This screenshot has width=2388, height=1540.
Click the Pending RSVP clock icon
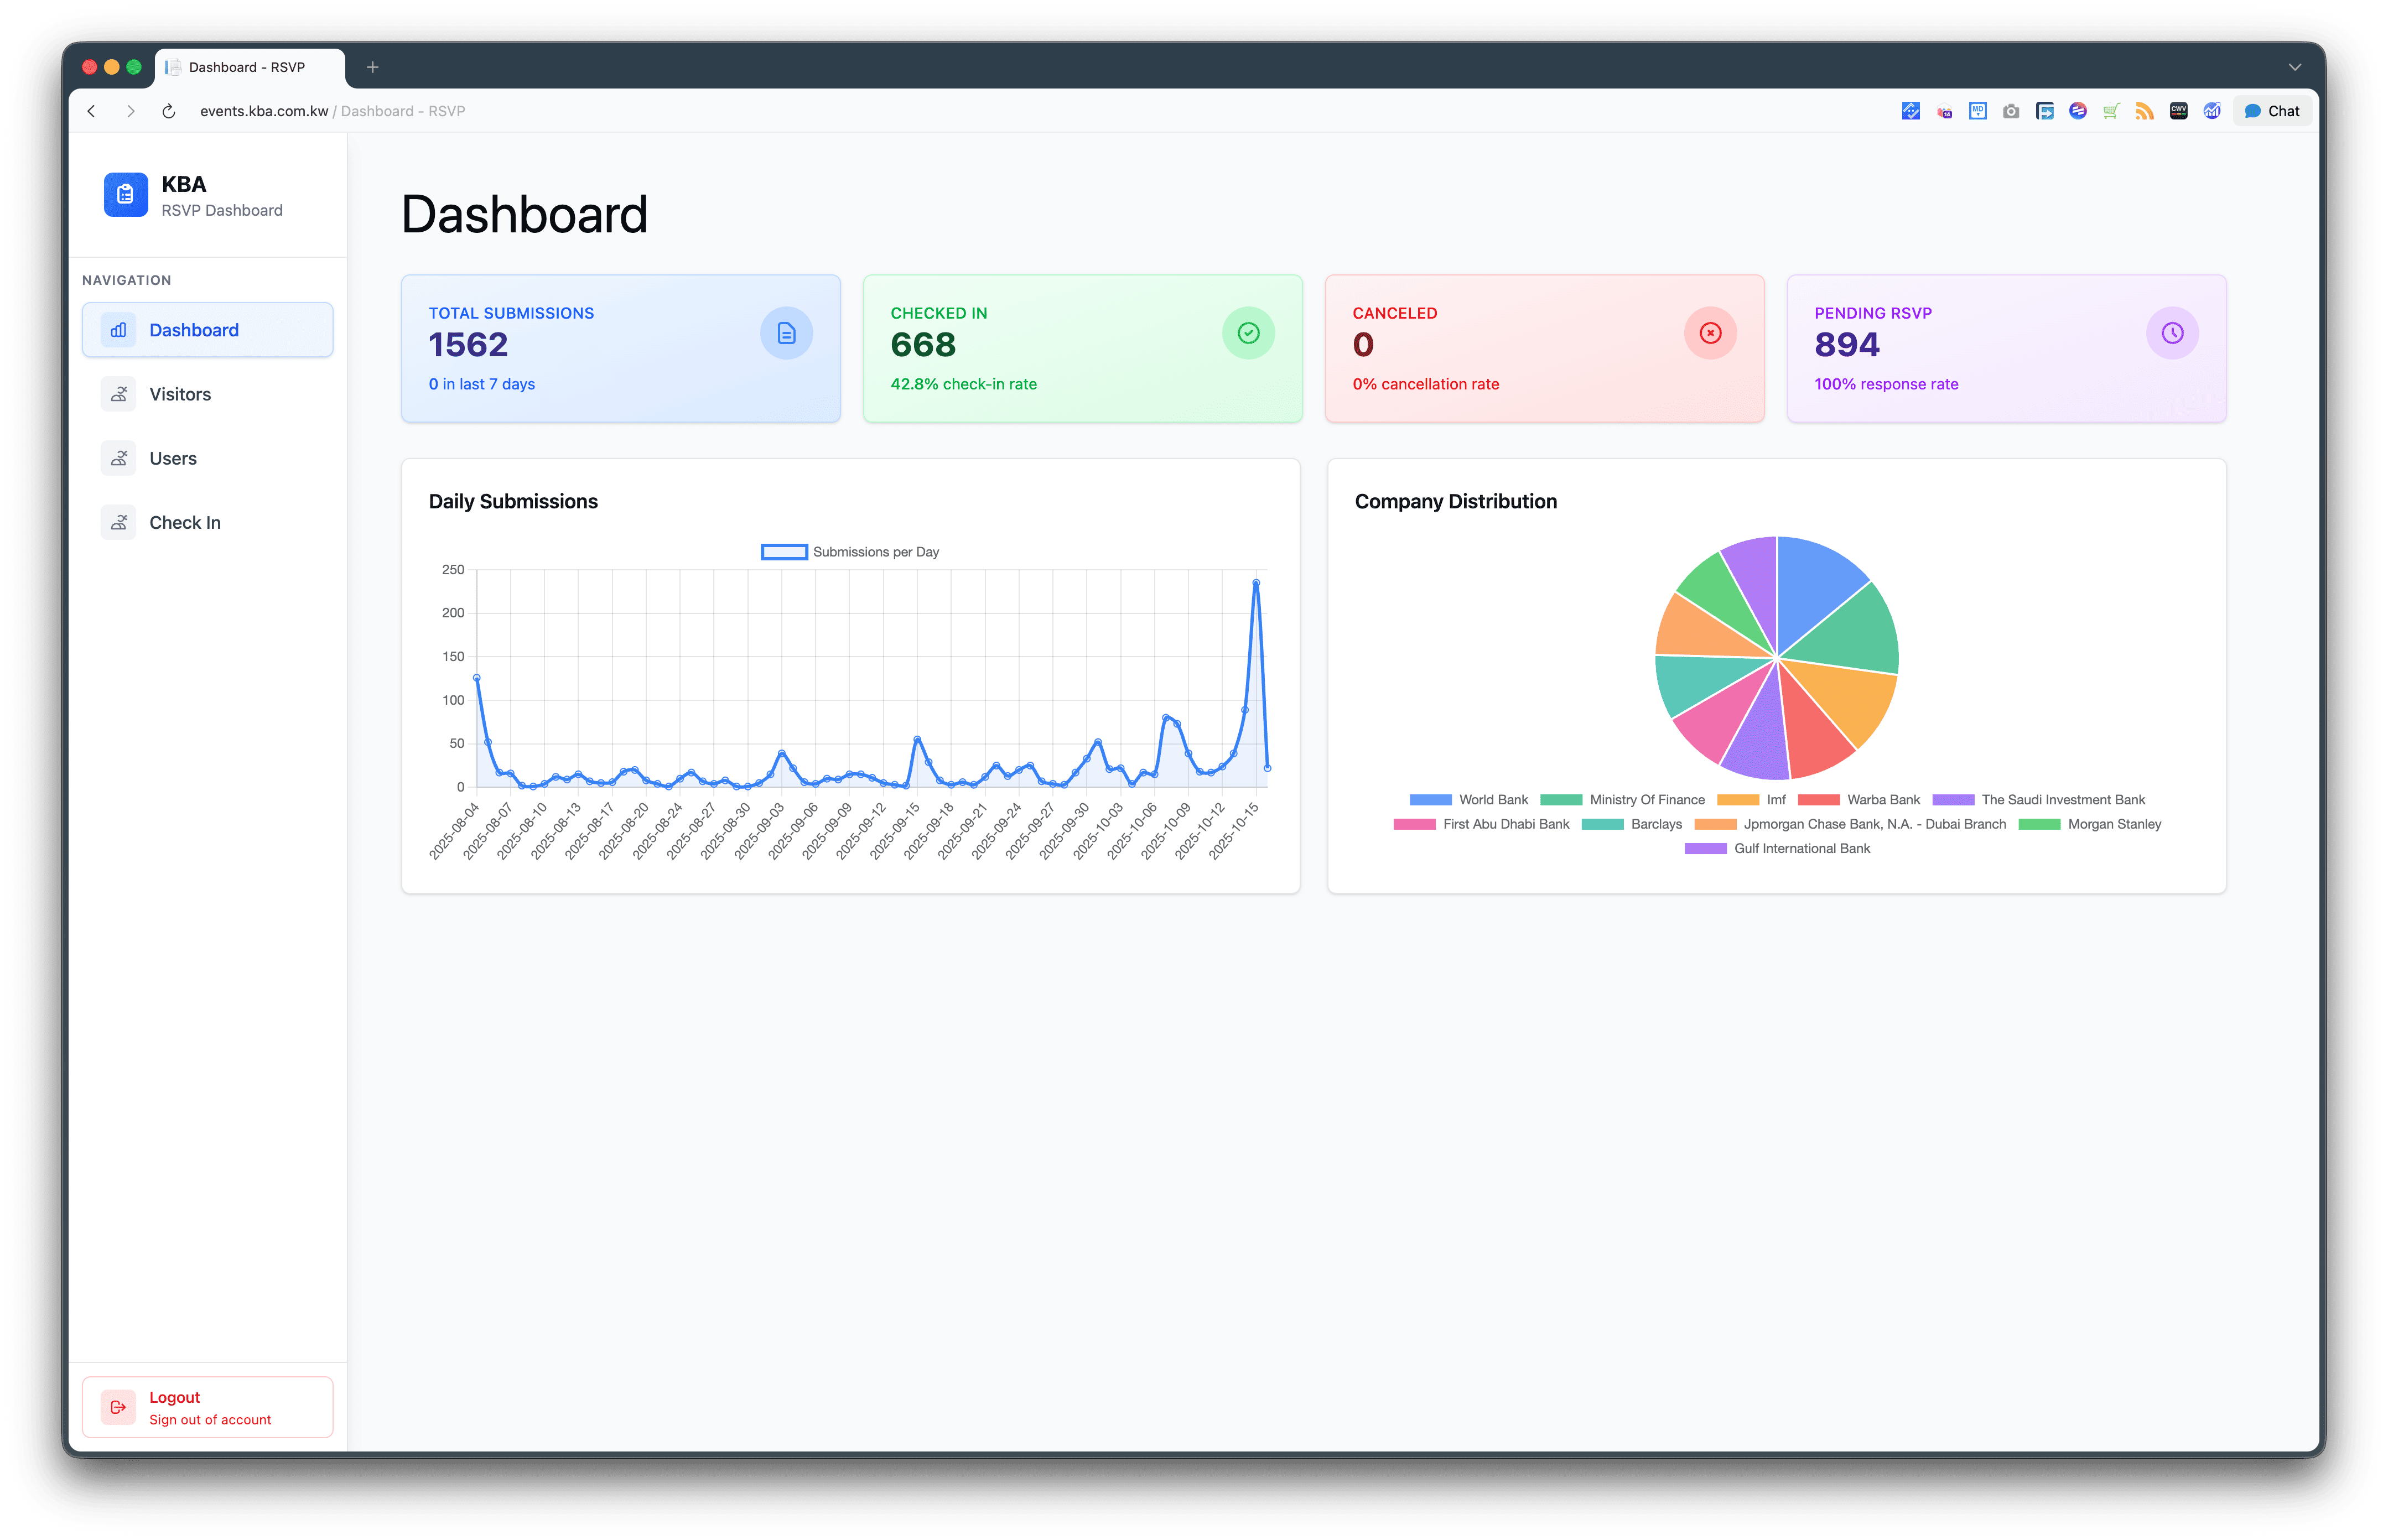point(2172,333)
